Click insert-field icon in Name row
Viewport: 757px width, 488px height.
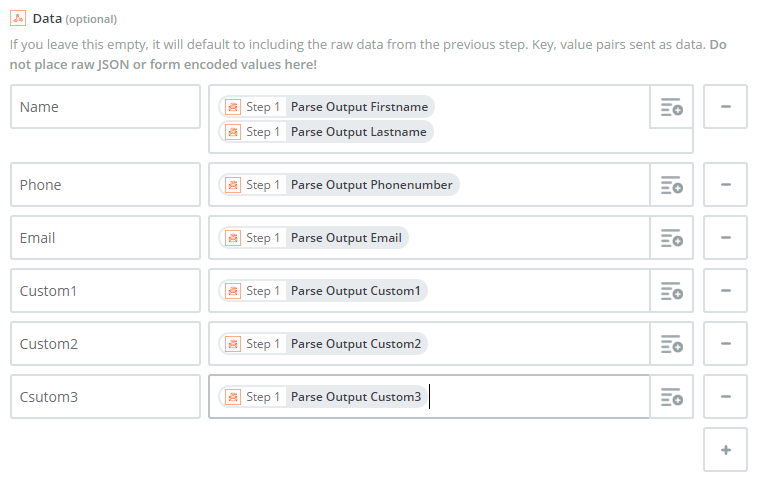coord(671,107)
